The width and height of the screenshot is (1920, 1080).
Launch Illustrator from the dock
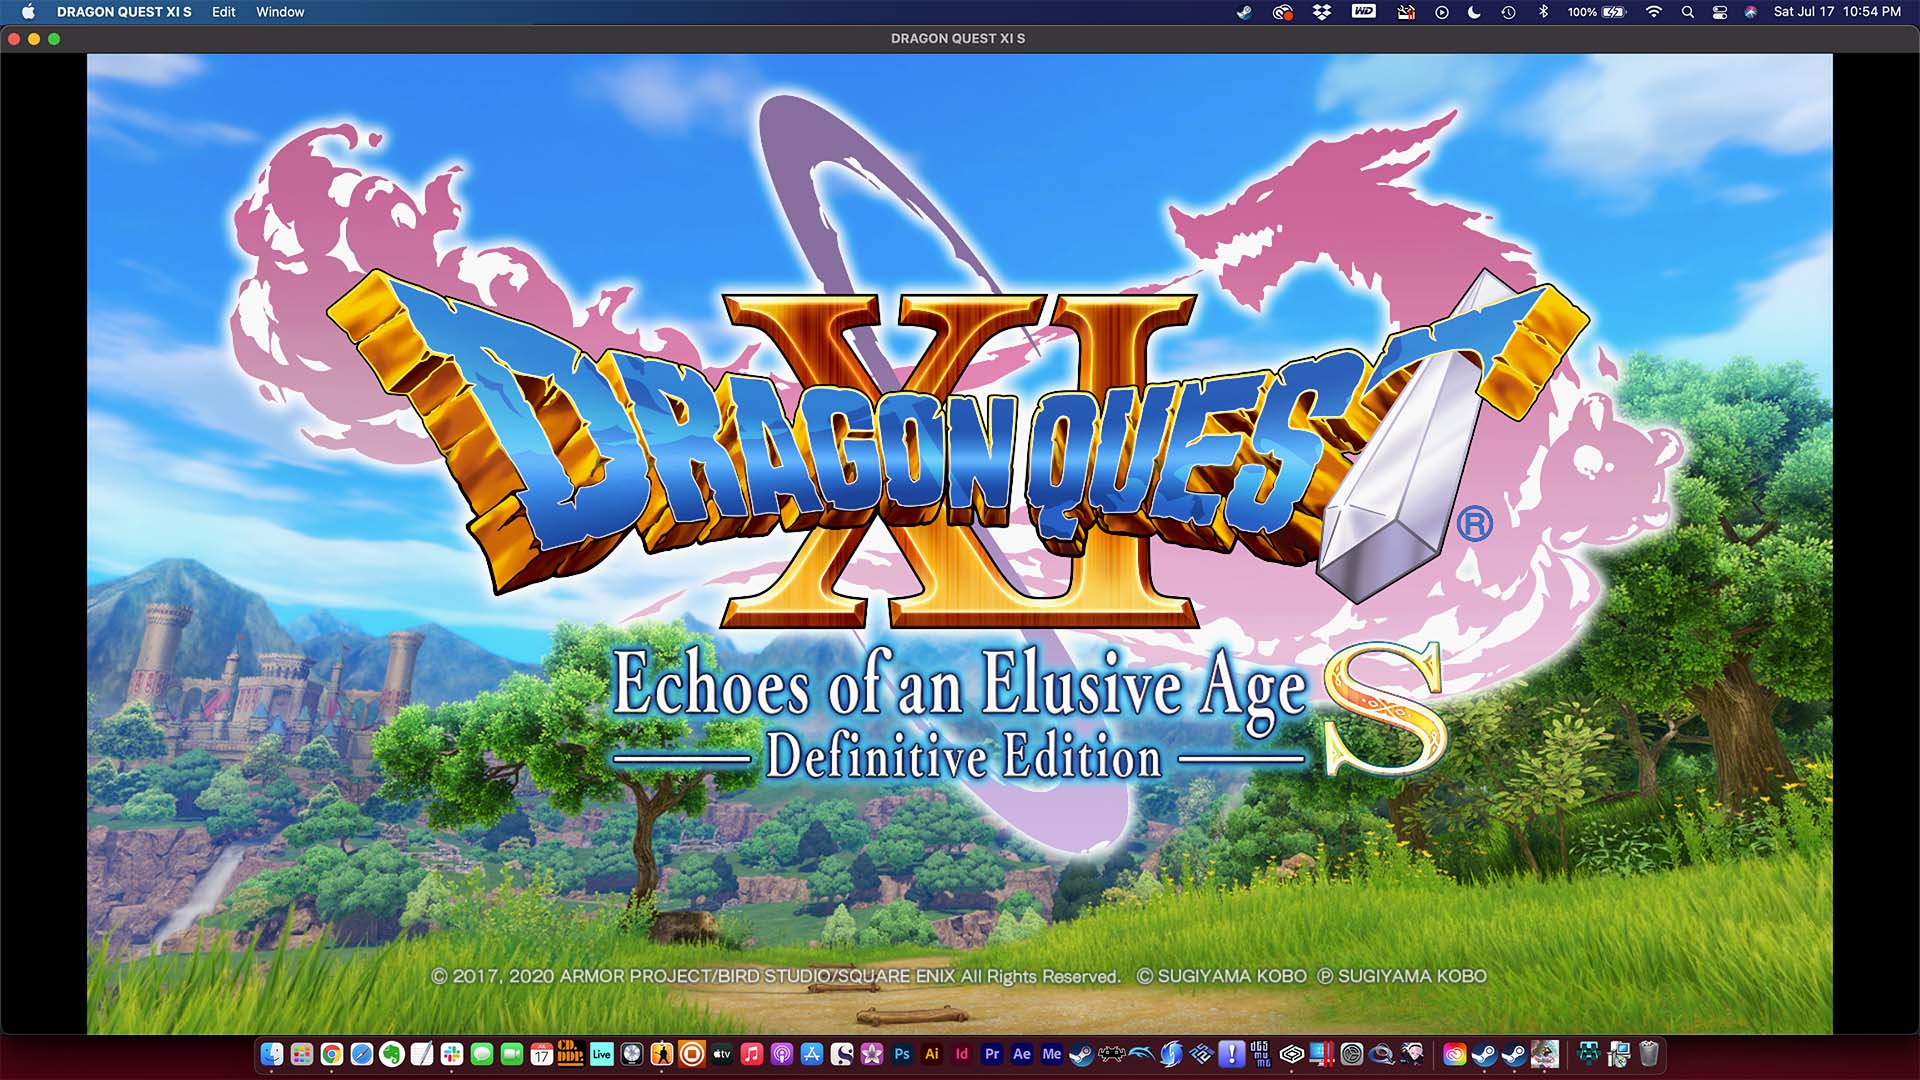(x=931, y=1054)
